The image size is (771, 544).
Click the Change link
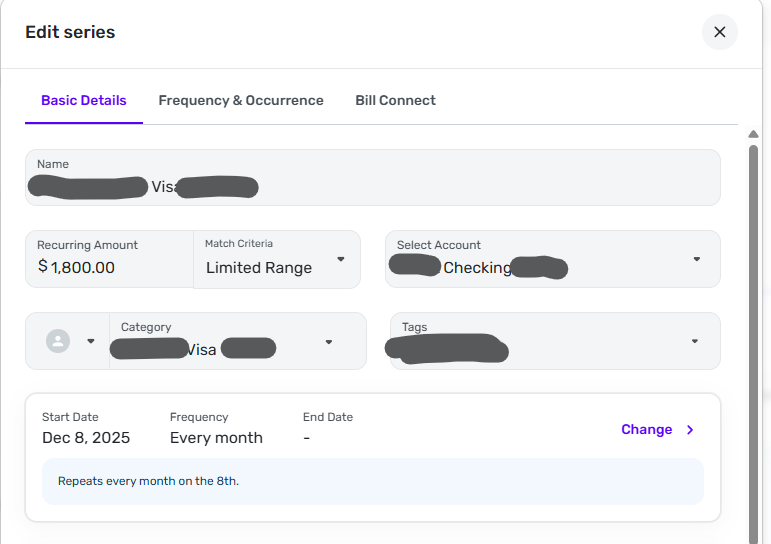pyautogui.click(x=646, y=429)
